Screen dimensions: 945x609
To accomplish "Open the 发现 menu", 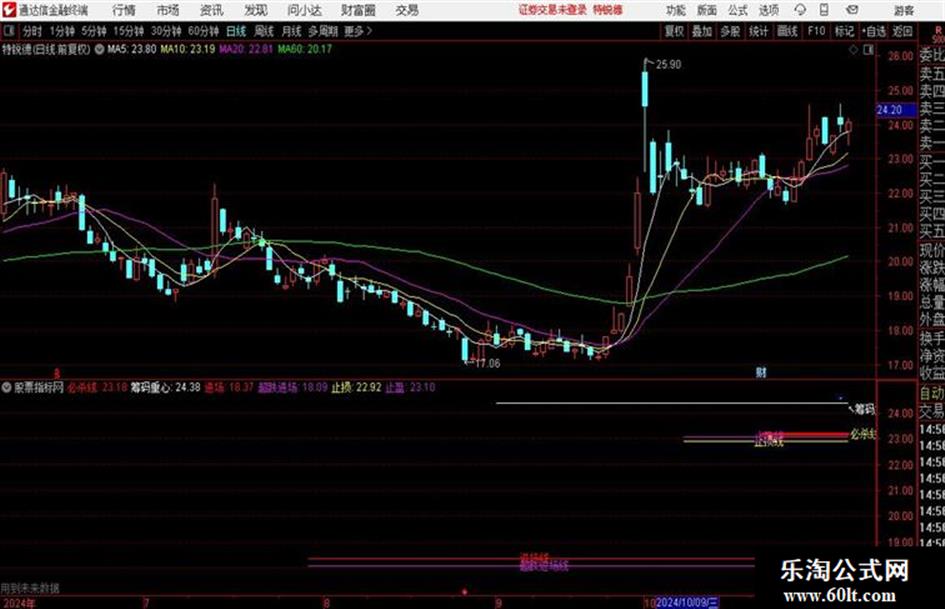I will [256, 10].
